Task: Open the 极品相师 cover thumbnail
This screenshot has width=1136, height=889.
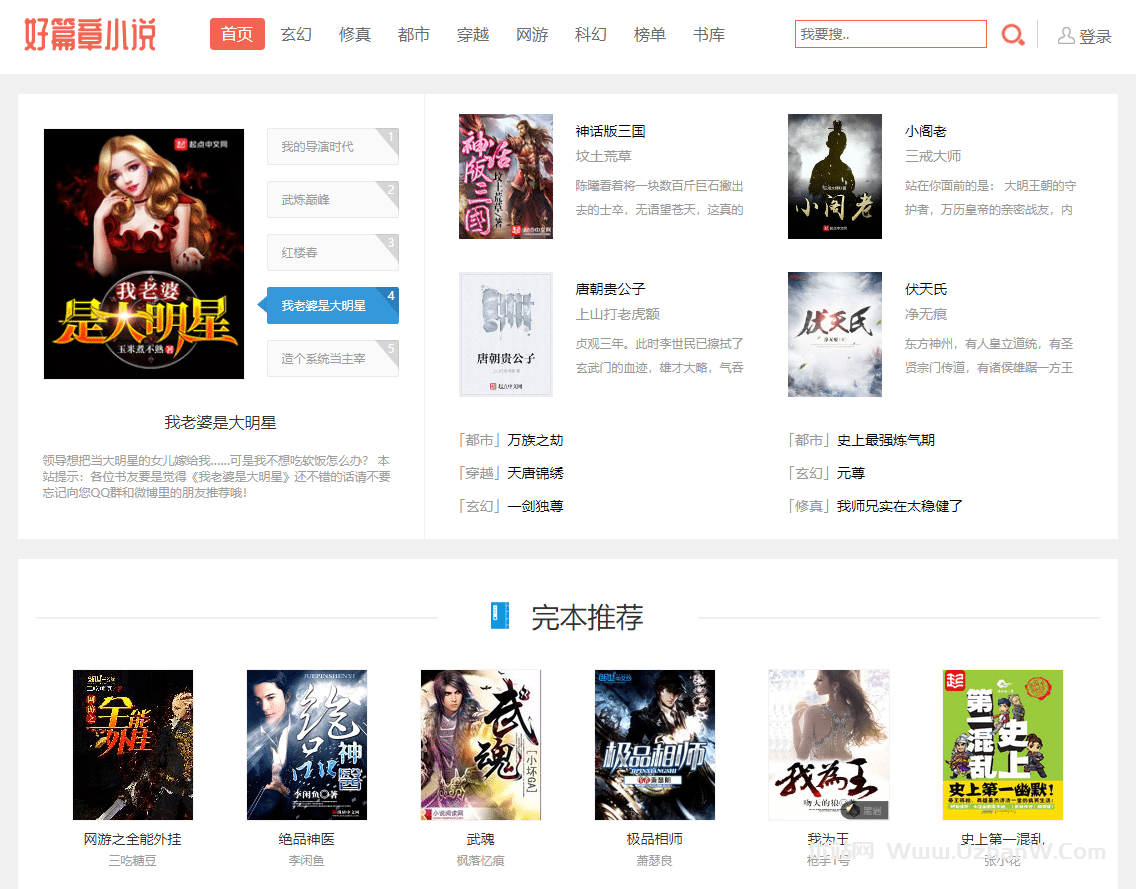Action: (654, 745)
